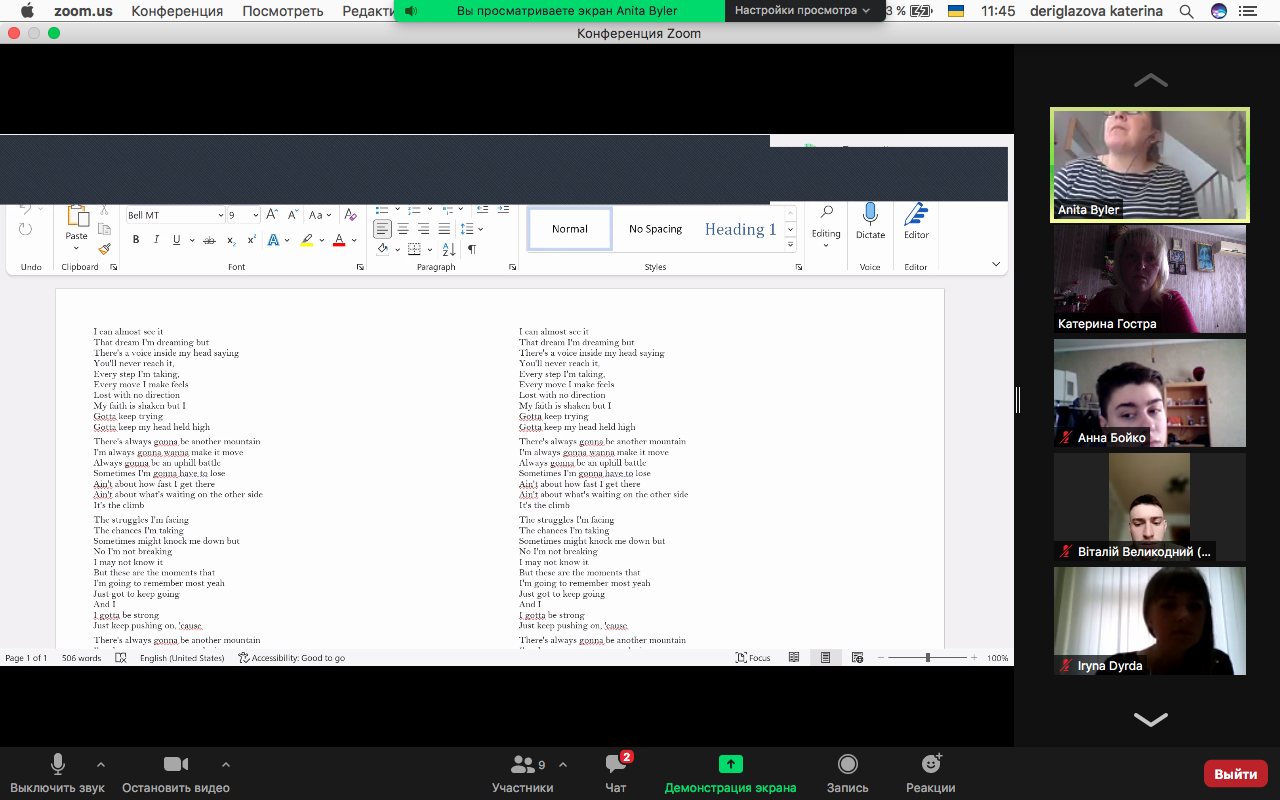The height and width of the screenshot is (800, 1280).
Task: Expand the Paste options arrow
Action: [77, 247]
